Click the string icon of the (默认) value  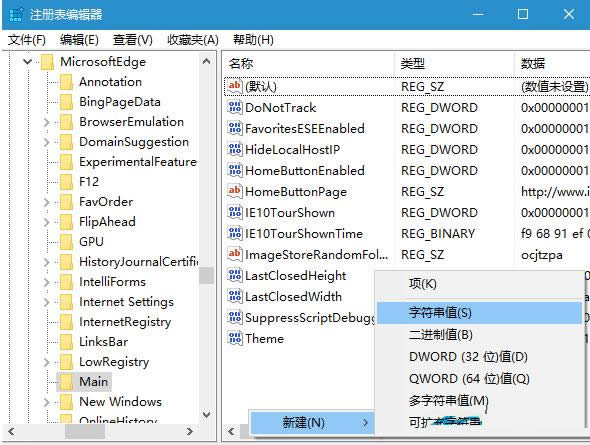click(x=234, y=86)
